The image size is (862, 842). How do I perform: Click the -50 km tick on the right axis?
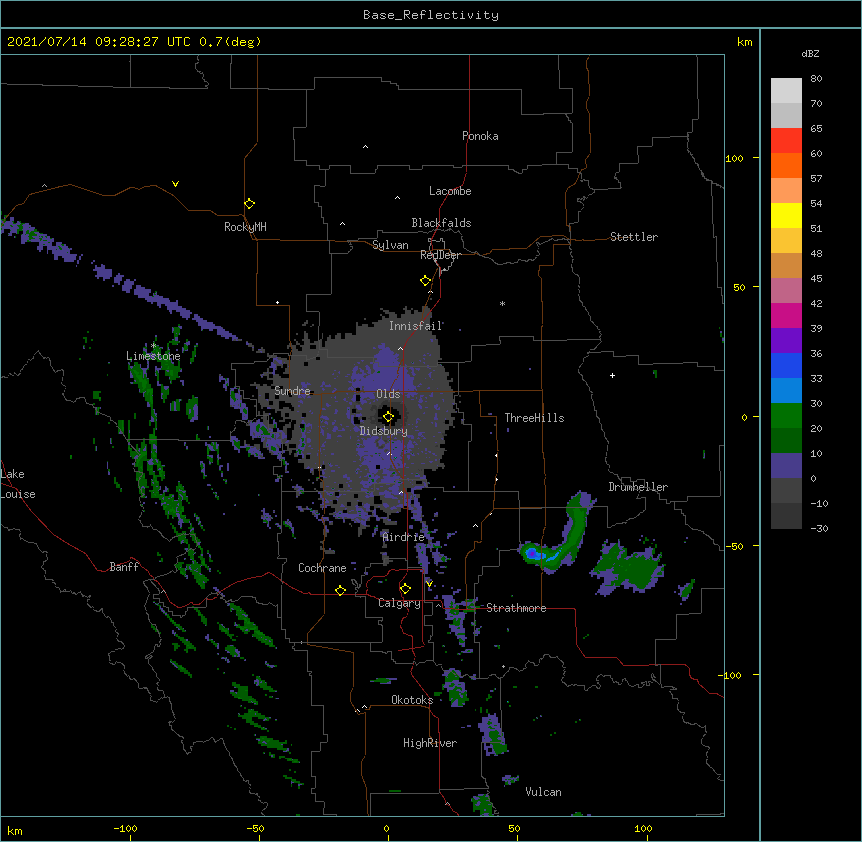pyautogui.click(x=734, y=546)
